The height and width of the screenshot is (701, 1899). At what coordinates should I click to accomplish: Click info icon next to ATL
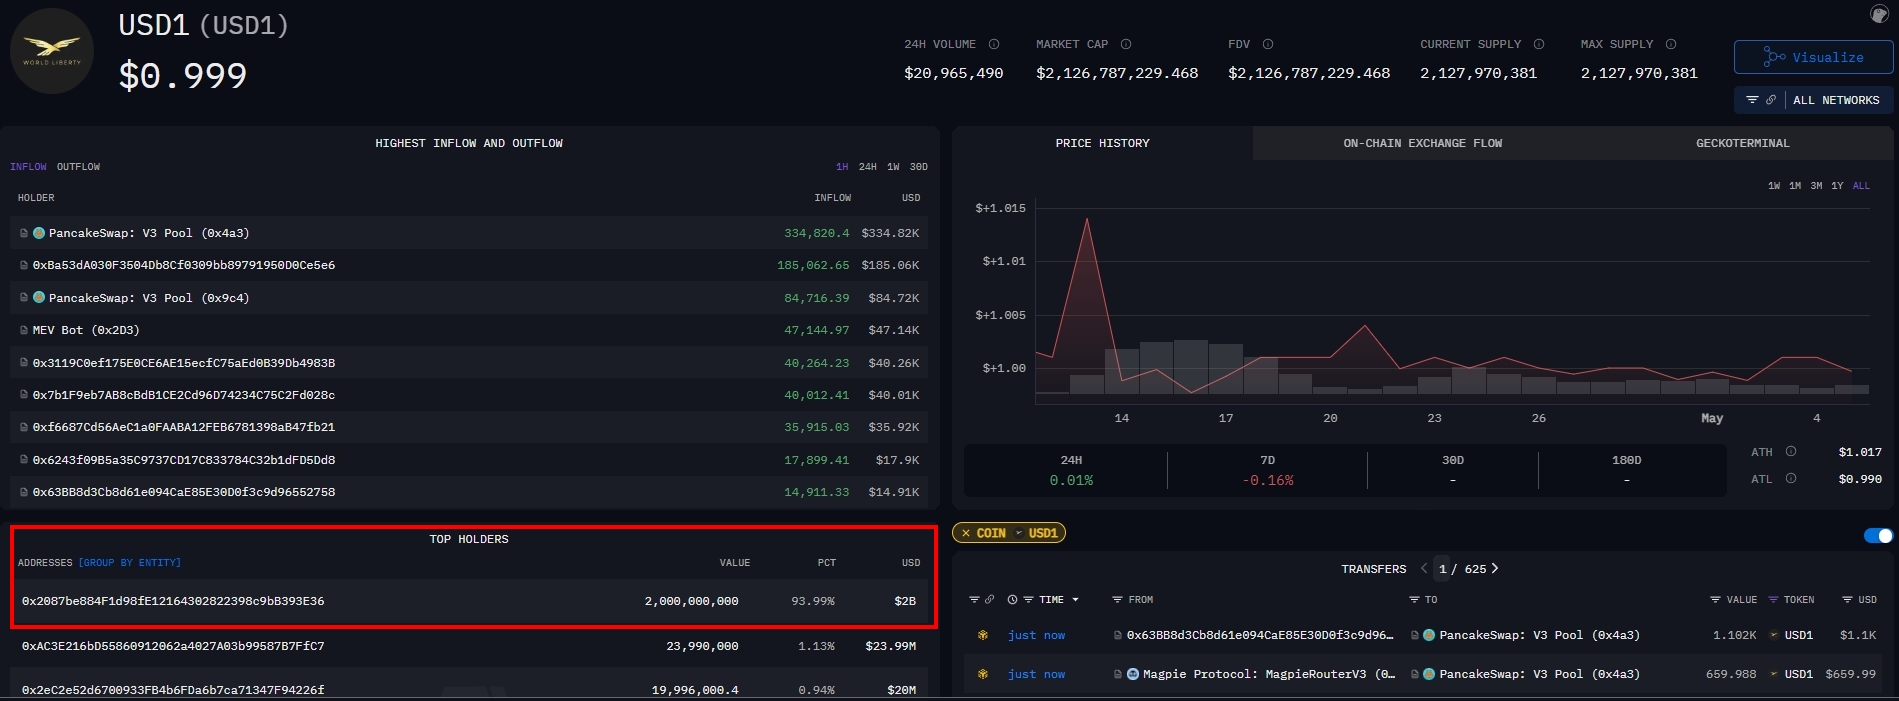coord(1791,479)
